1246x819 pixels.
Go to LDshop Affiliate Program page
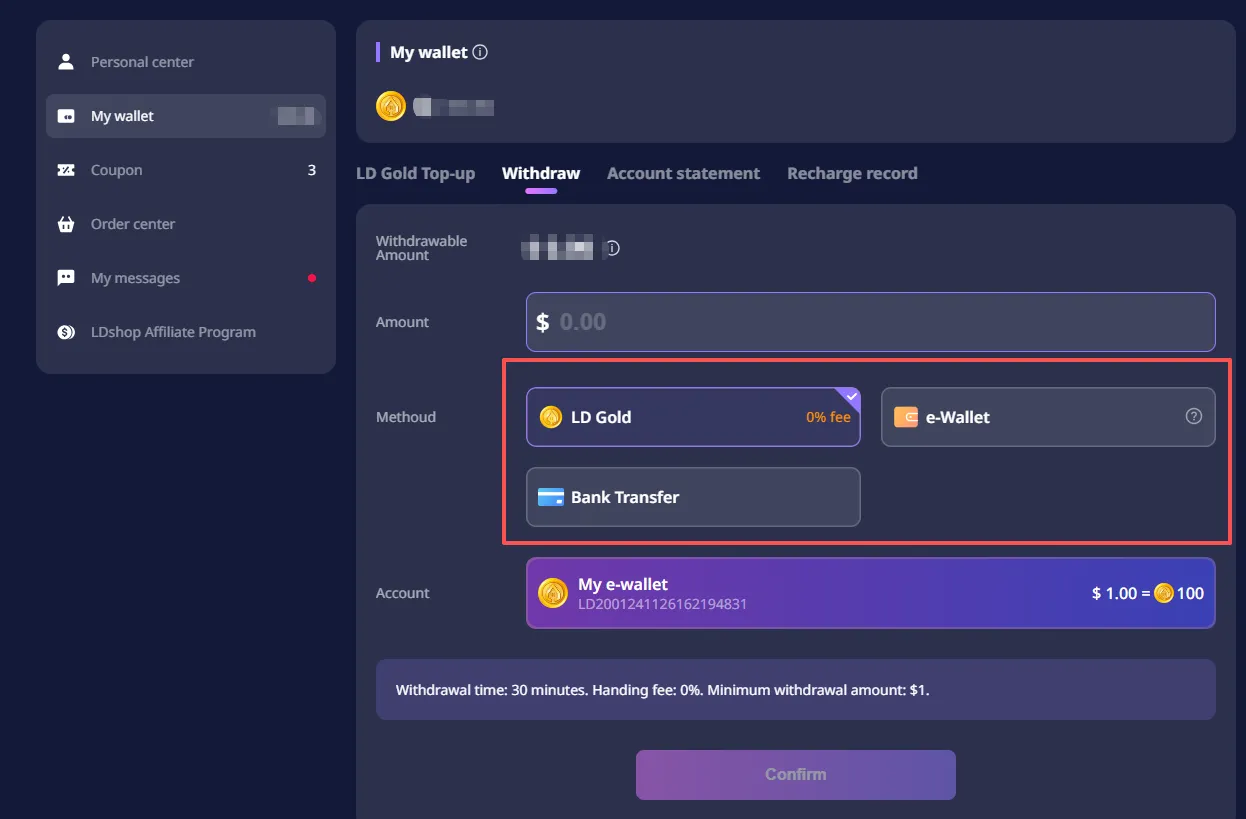click(x=173, y=332)
